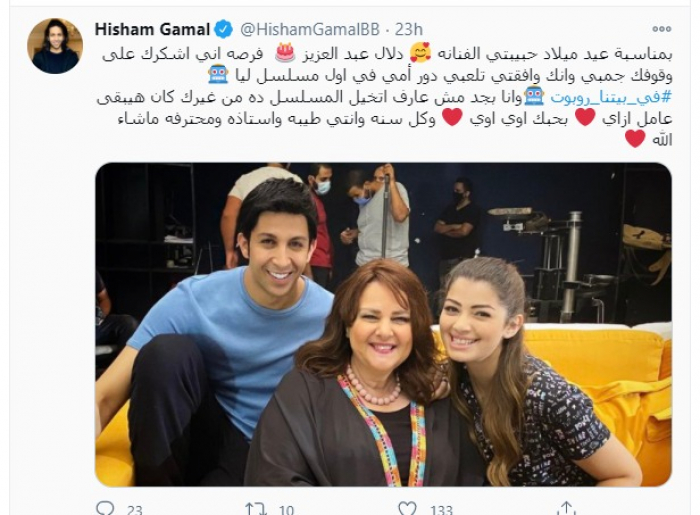Open the tweet's three-dot more options menu
Screen dimensions: 700x515
662,29
